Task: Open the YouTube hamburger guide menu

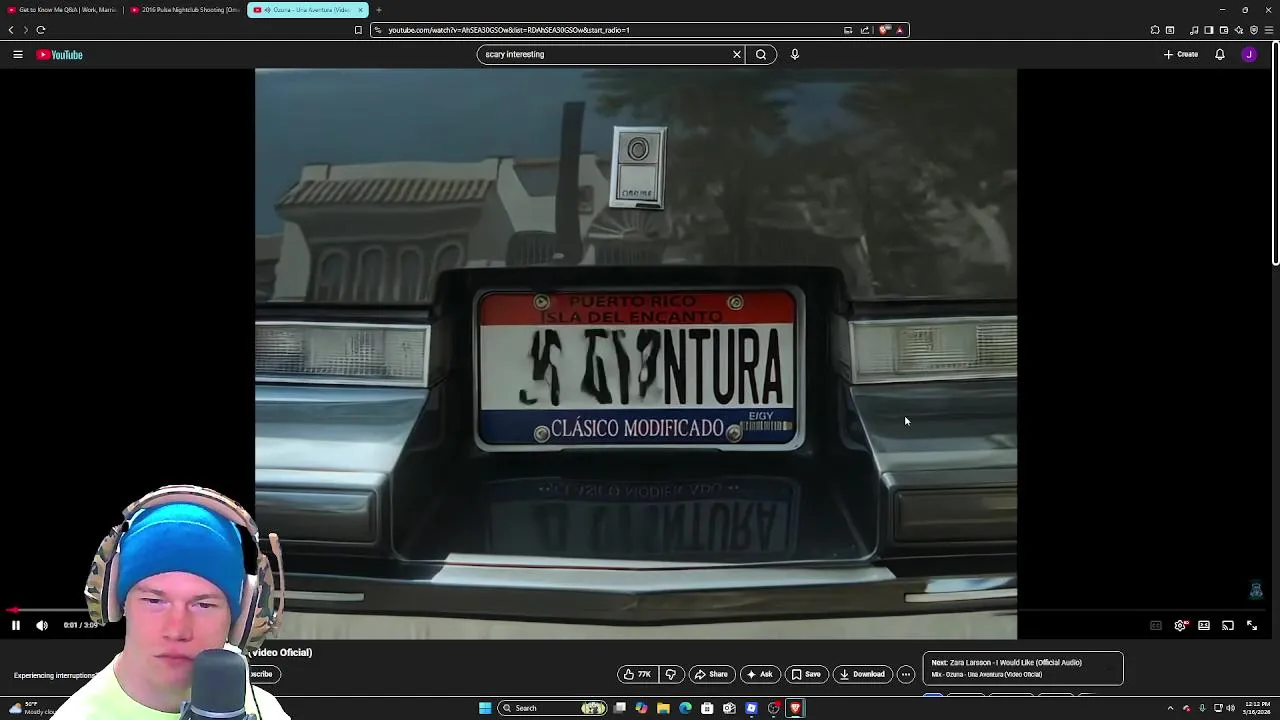Action: [18, 54]
